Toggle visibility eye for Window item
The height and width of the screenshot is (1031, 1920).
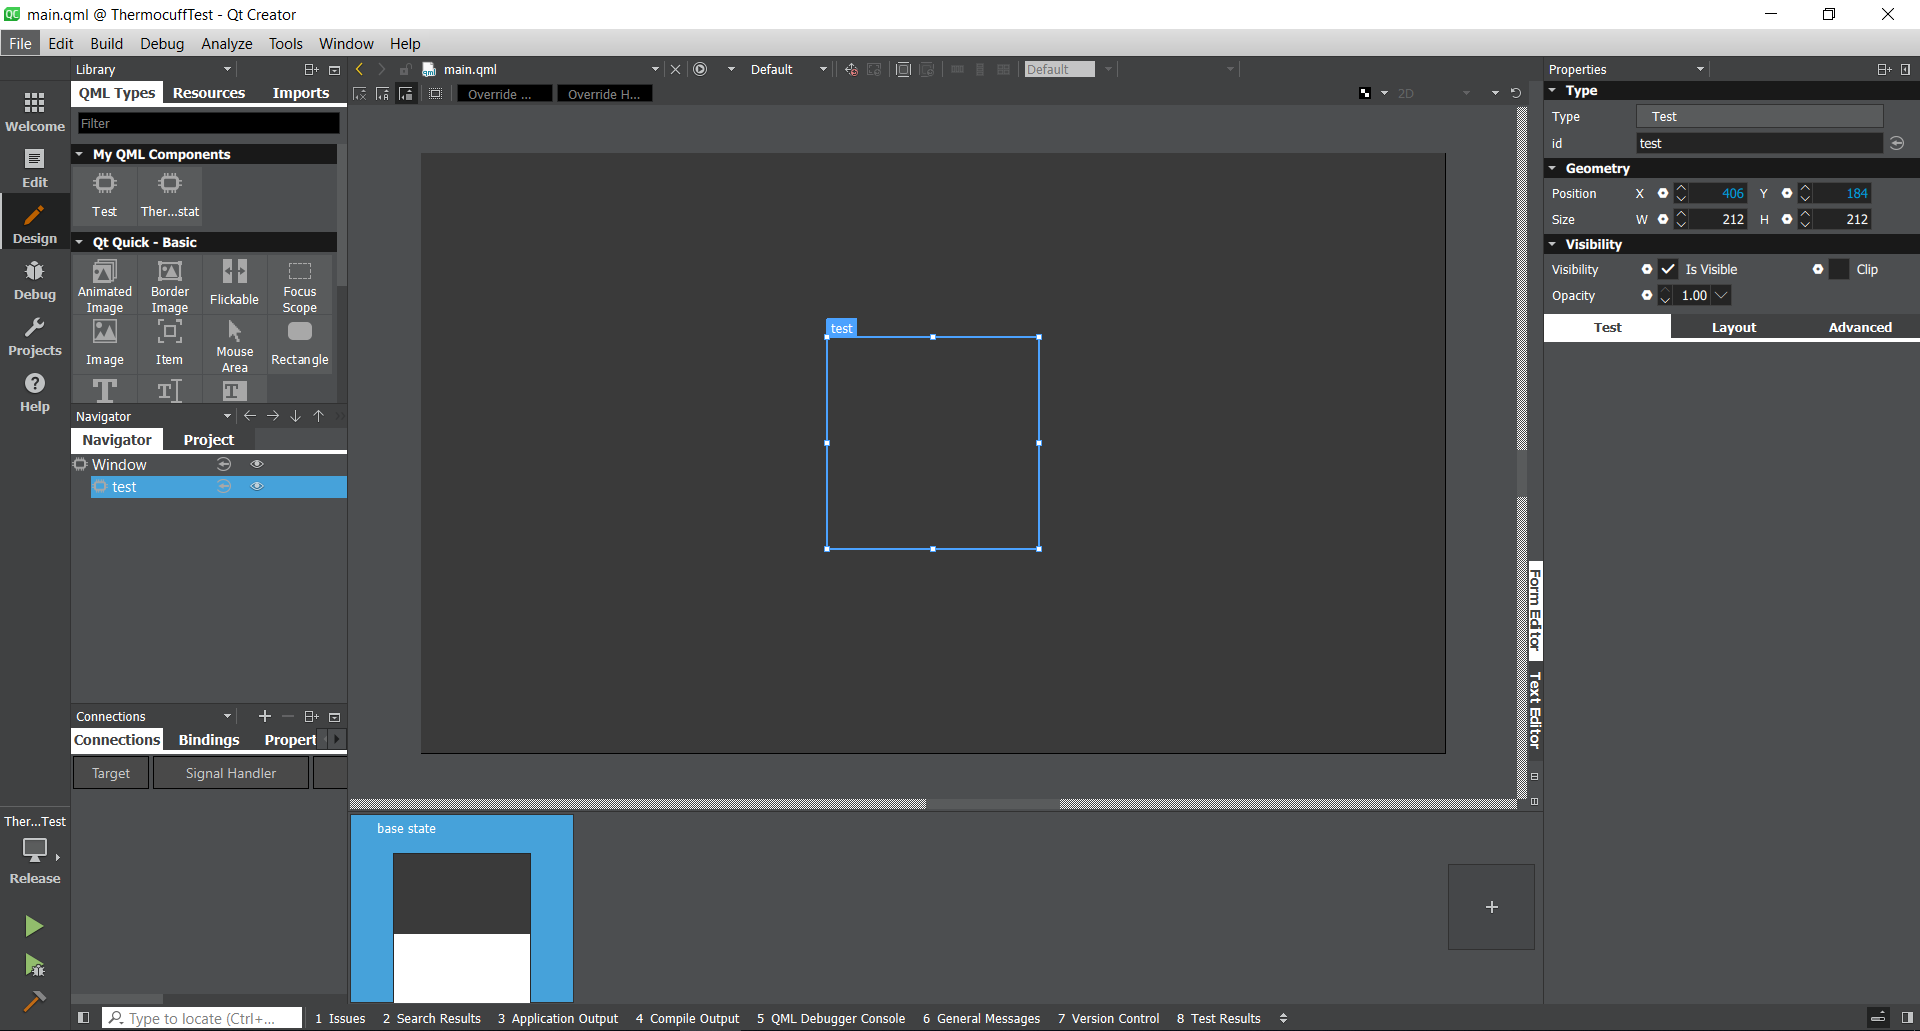pyautogui.click(x=257, y=464)
